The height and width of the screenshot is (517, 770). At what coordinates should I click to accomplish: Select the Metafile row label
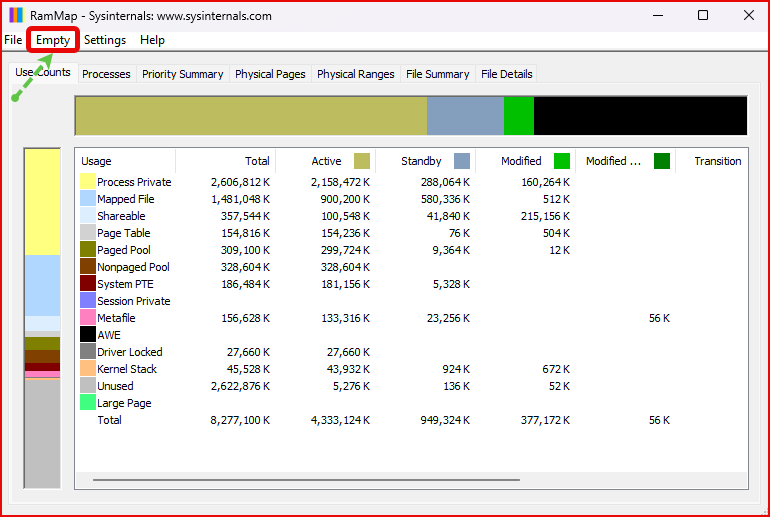[116, 318]
